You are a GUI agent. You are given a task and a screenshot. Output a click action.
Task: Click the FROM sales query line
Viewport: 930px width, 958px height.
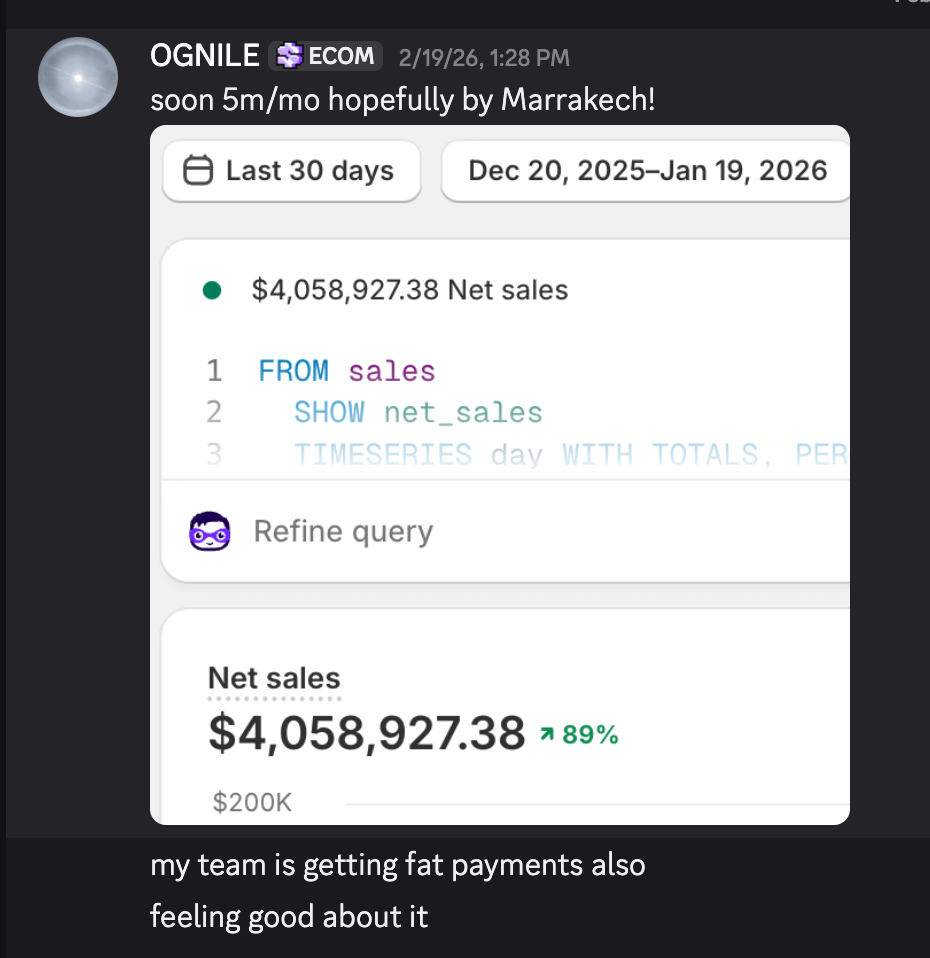pyautogui.click(x=346, y=371)
